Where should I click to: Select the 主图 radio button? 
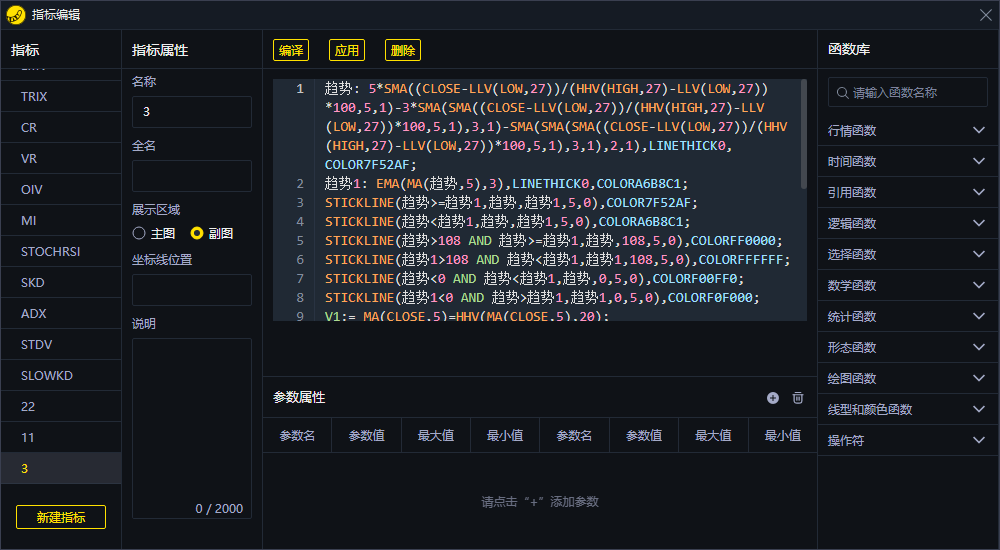click(x=139, y=233)
